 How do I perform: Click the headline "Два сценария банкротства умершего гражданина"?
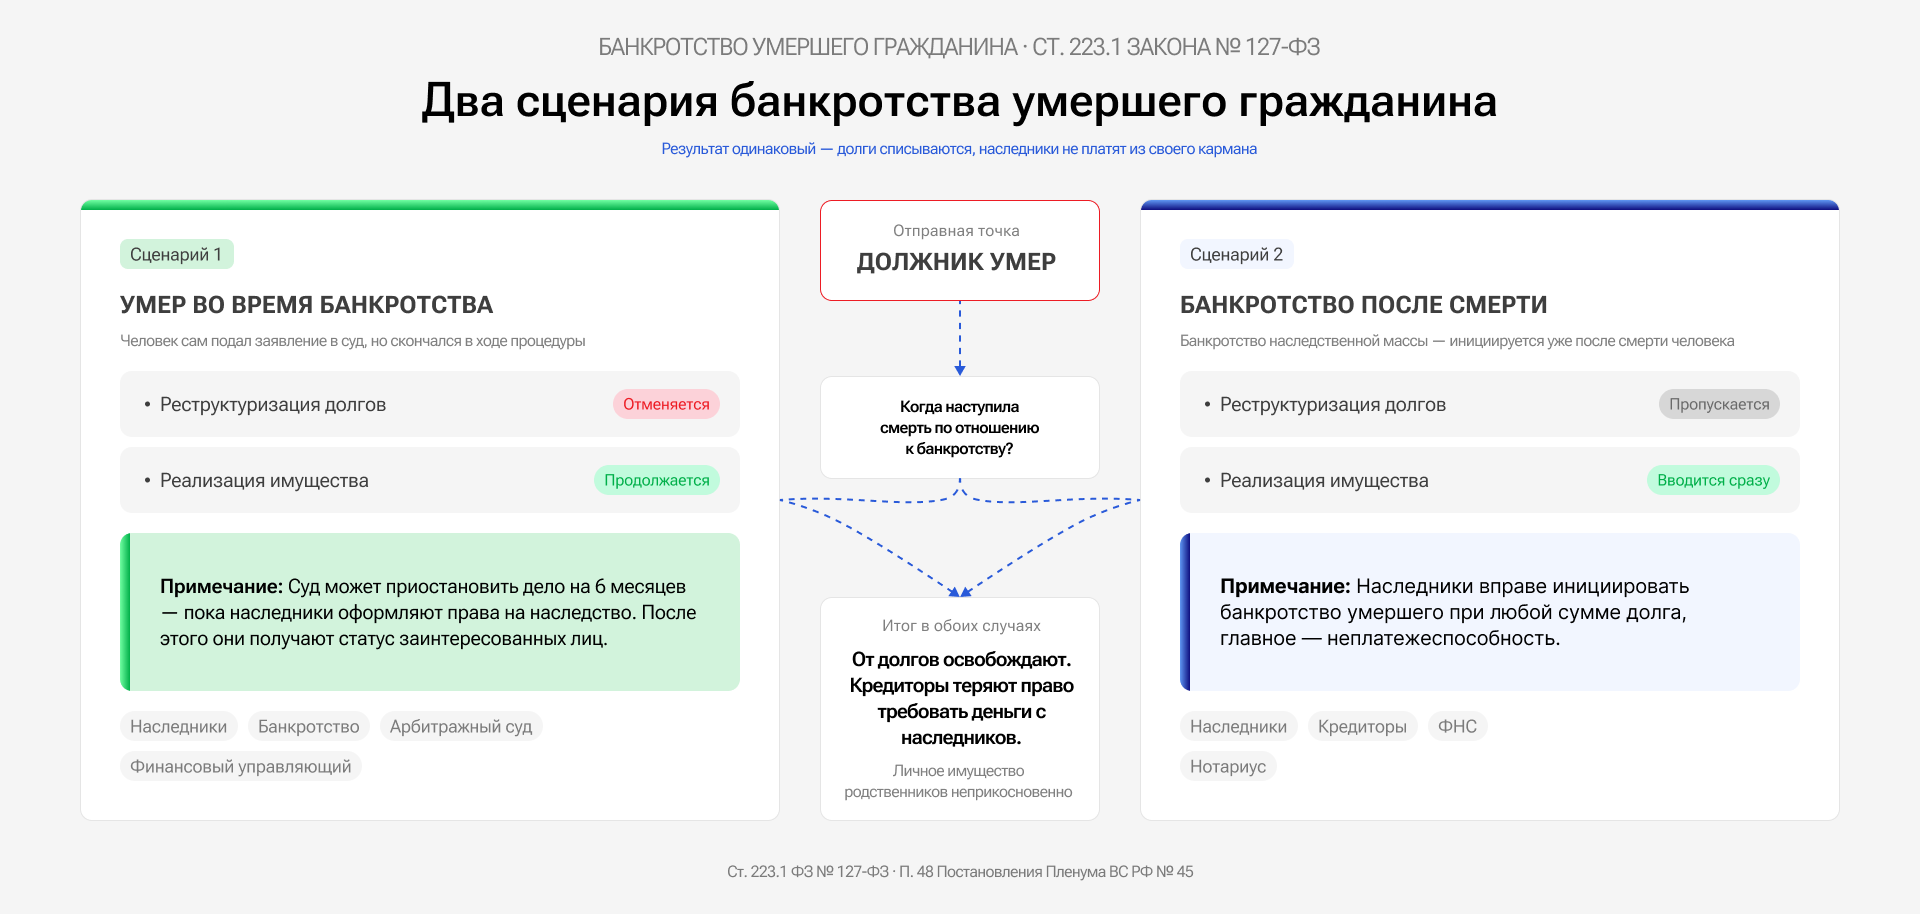959,101
